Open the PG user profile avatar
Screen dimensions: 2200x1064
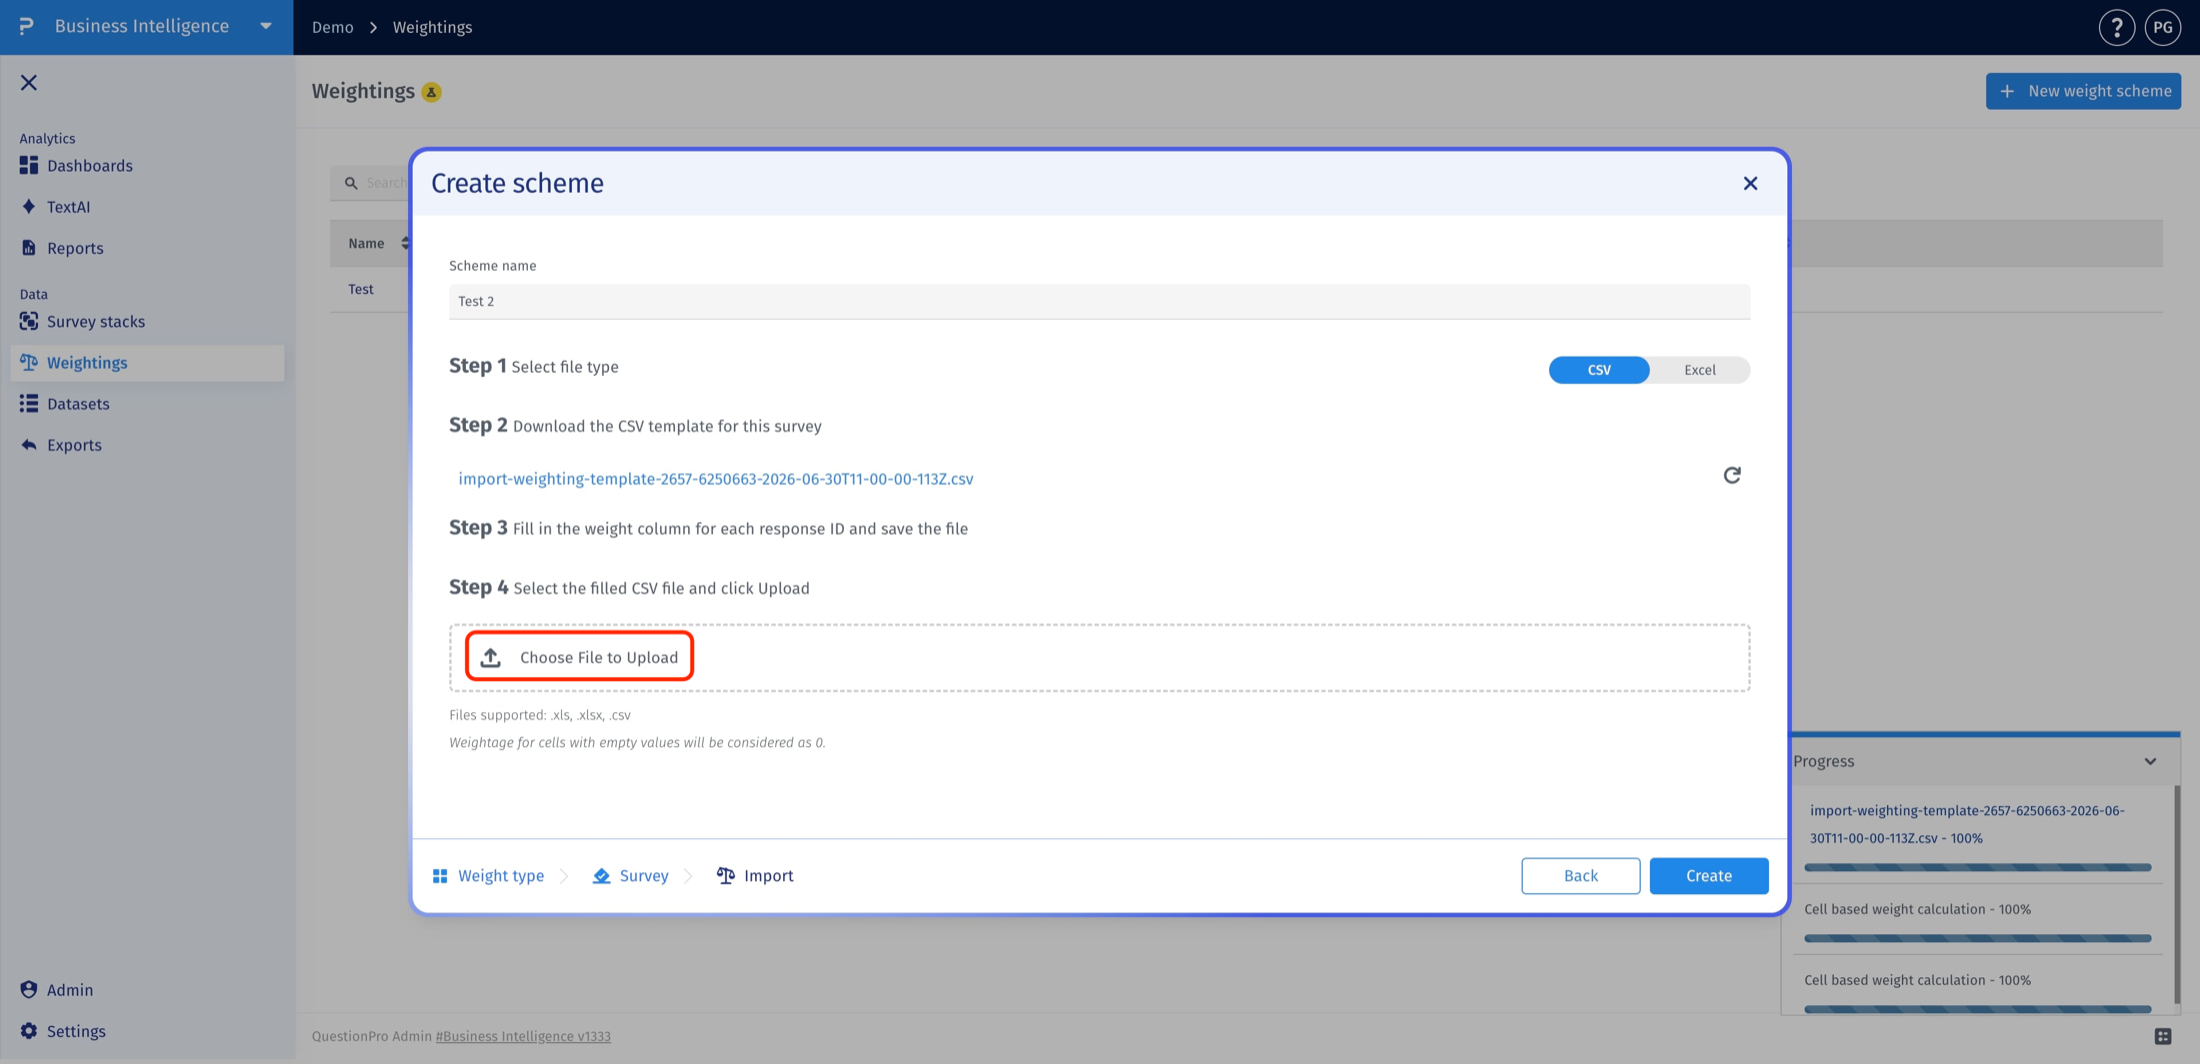pyautogui.click(x=2162, y=27)
